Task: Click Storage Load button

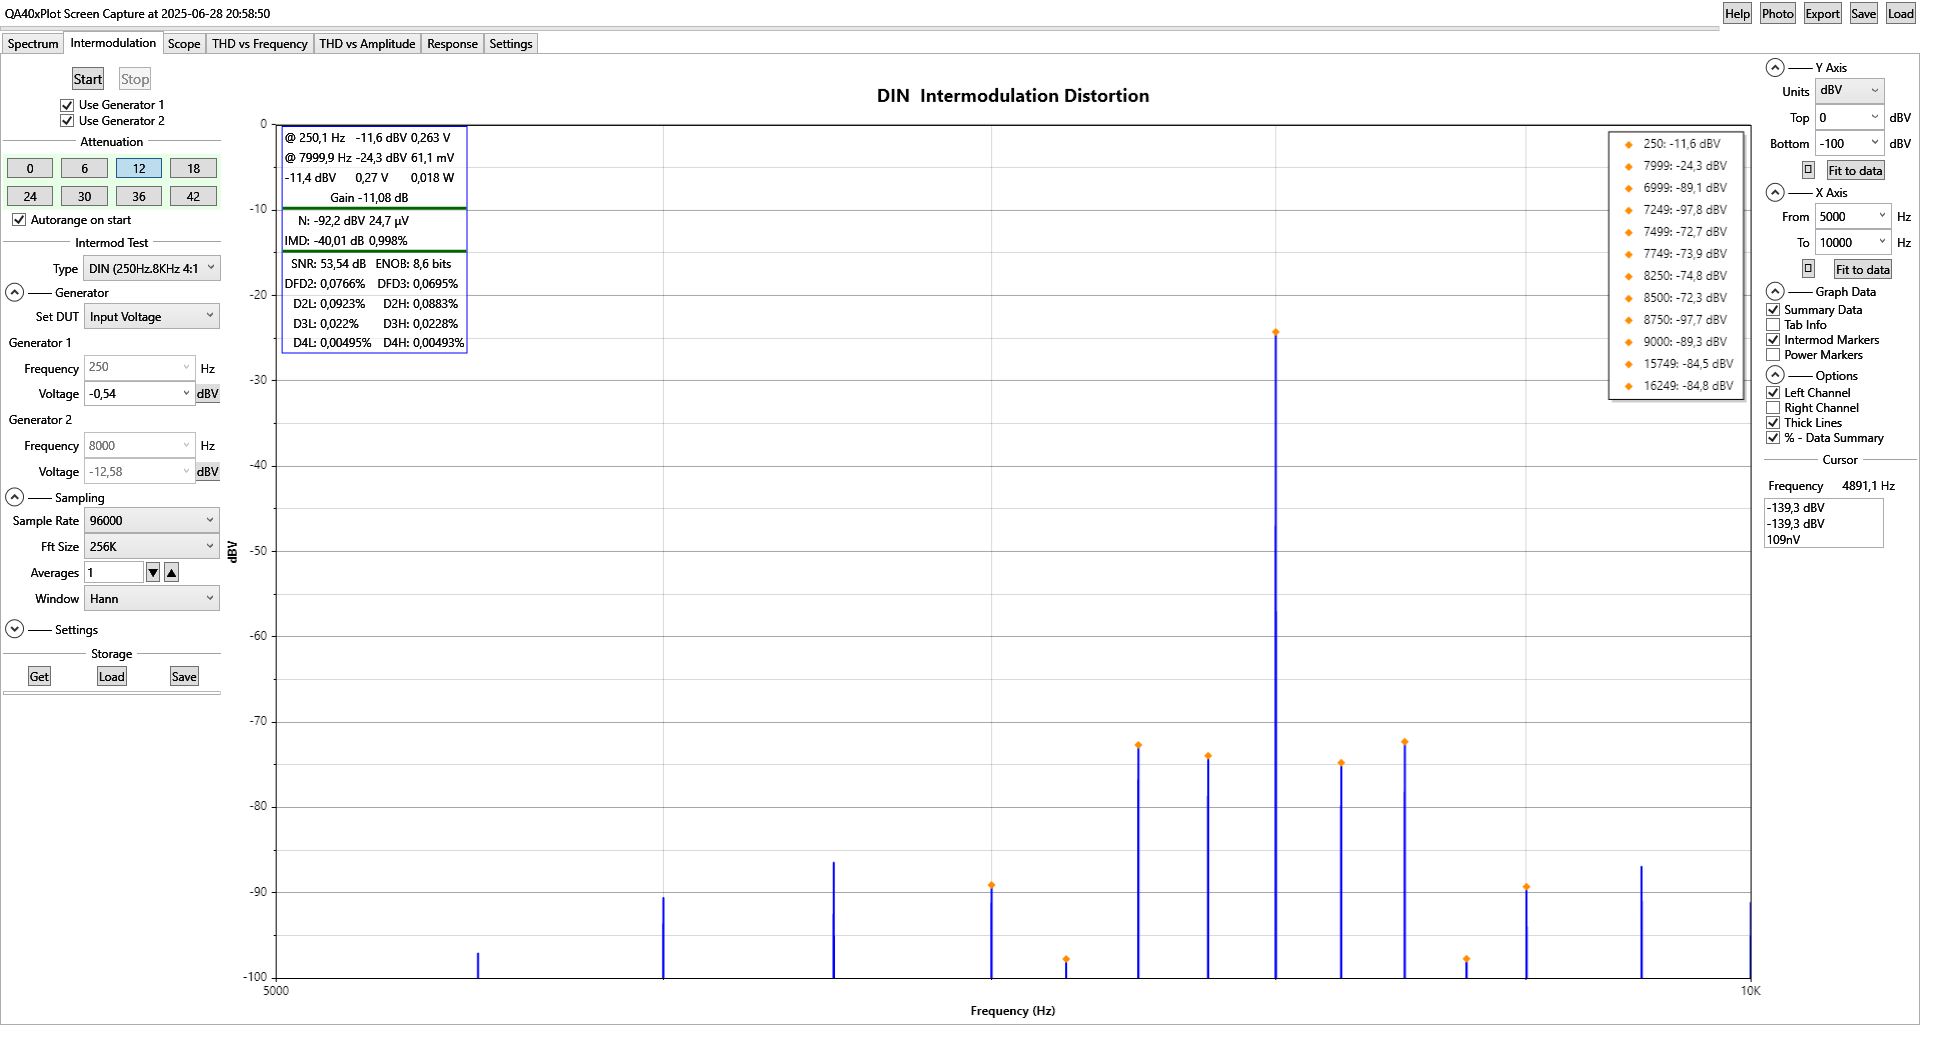Action: (112, 676)
